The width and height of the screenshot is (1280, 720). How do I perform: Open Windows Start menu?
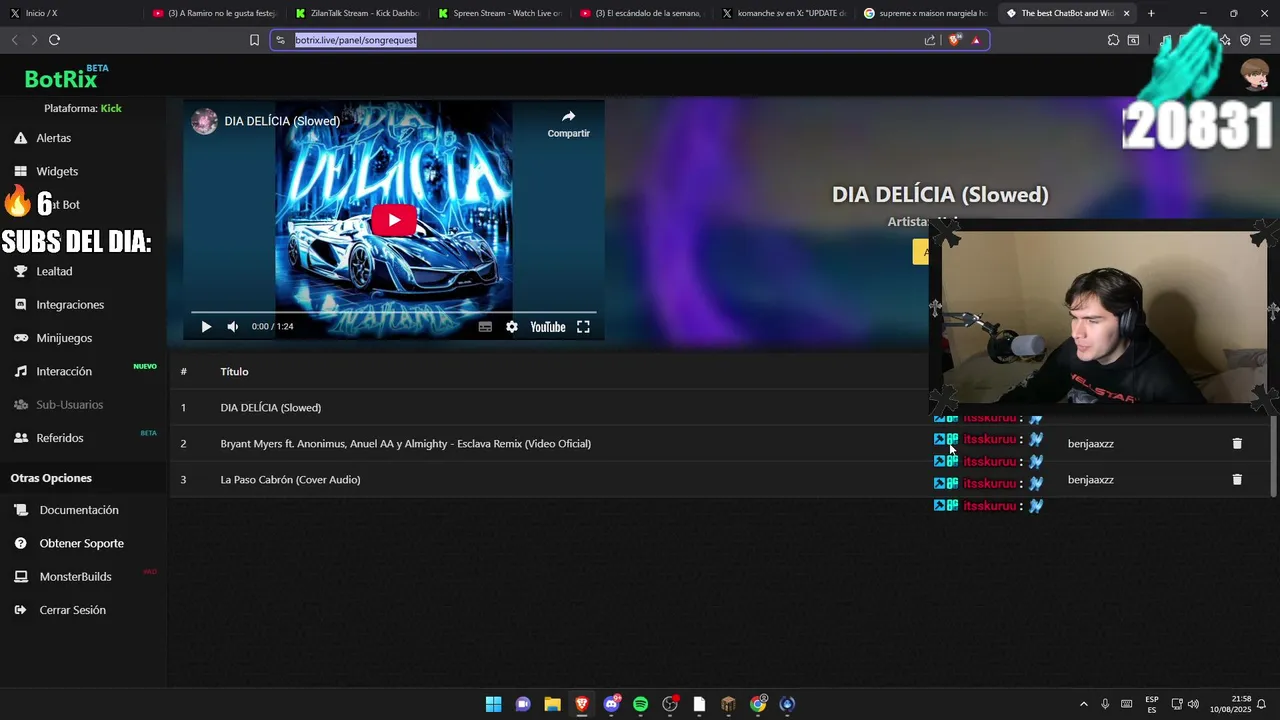pyautogui.click(x=493, y=704)
